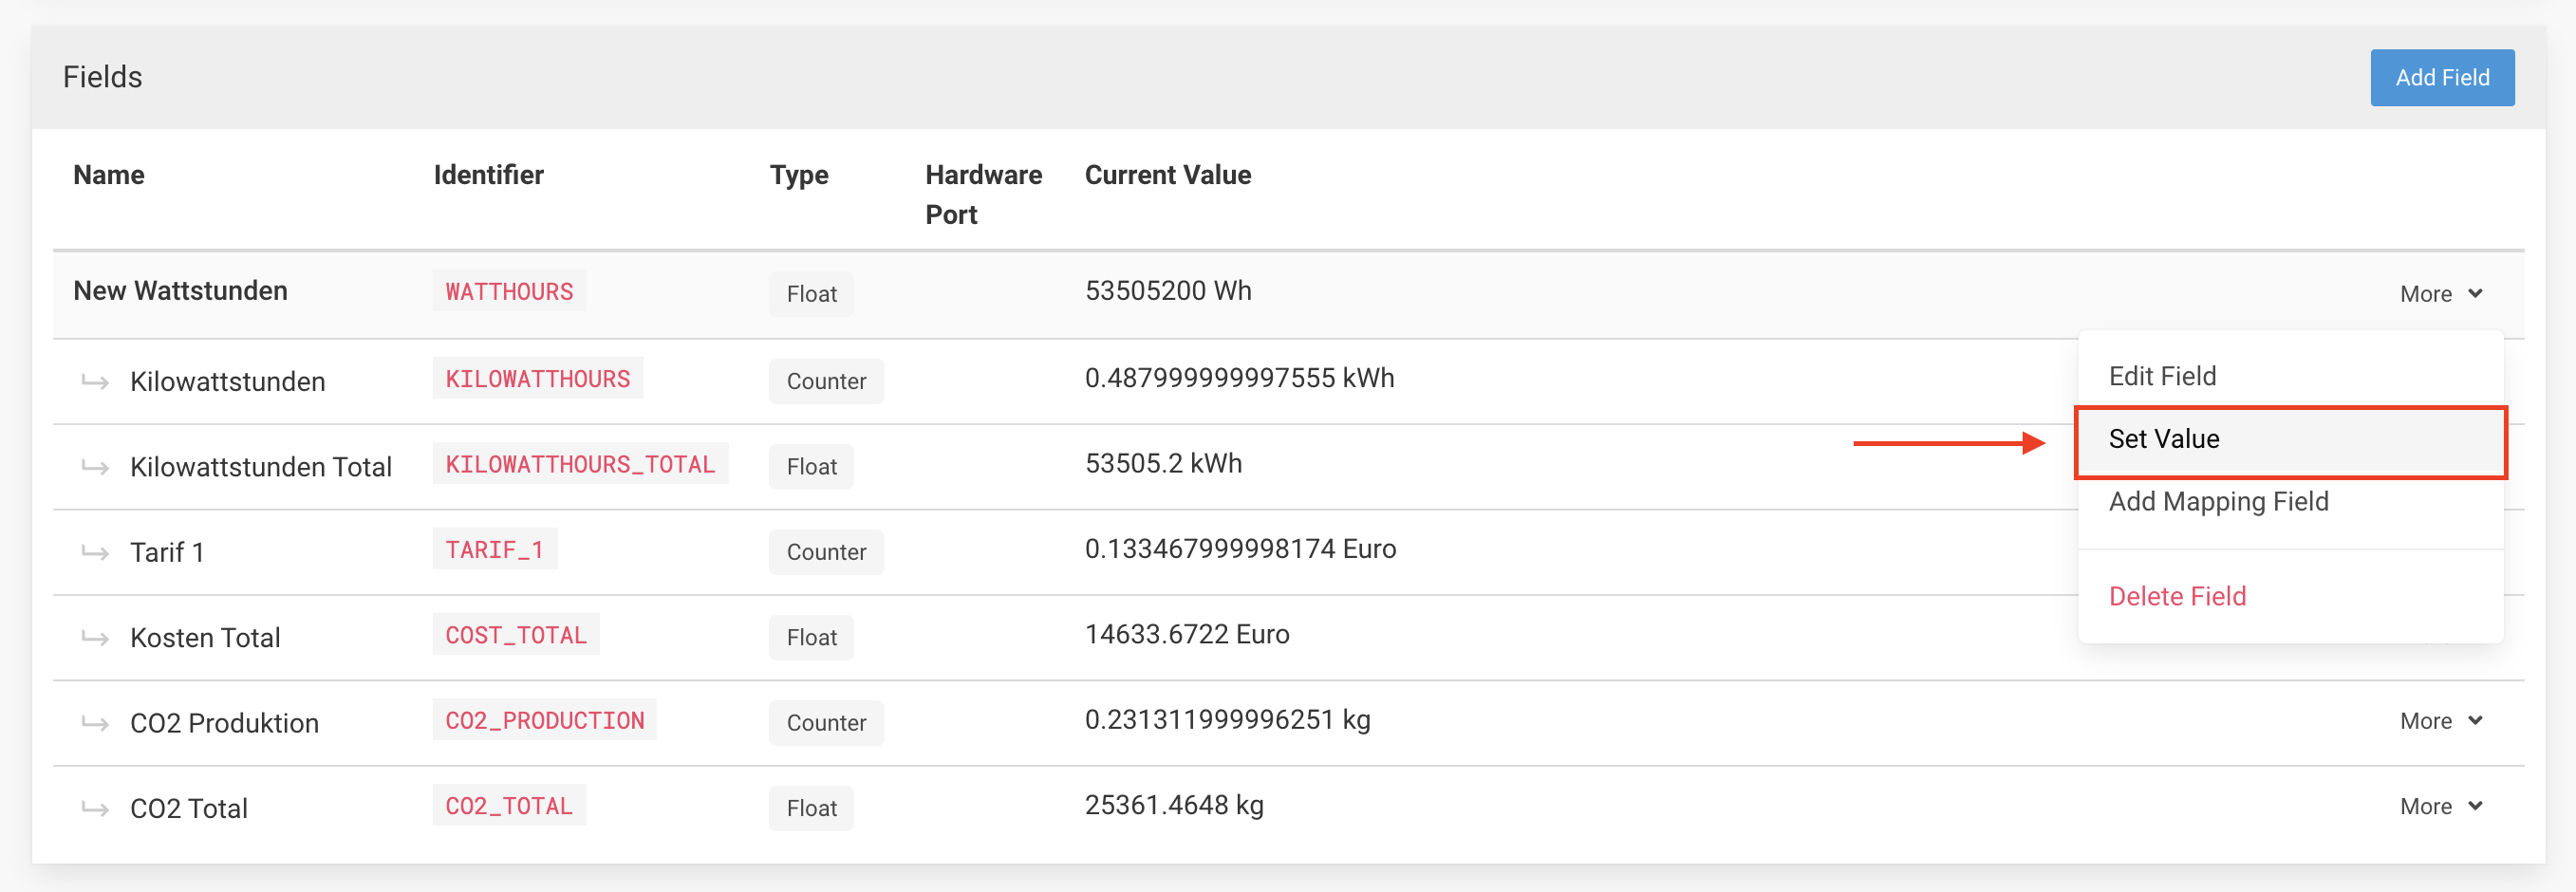Expand More menu for CO2 Produktion row
2576x892 pixels.
click(x=2440, y=721)
